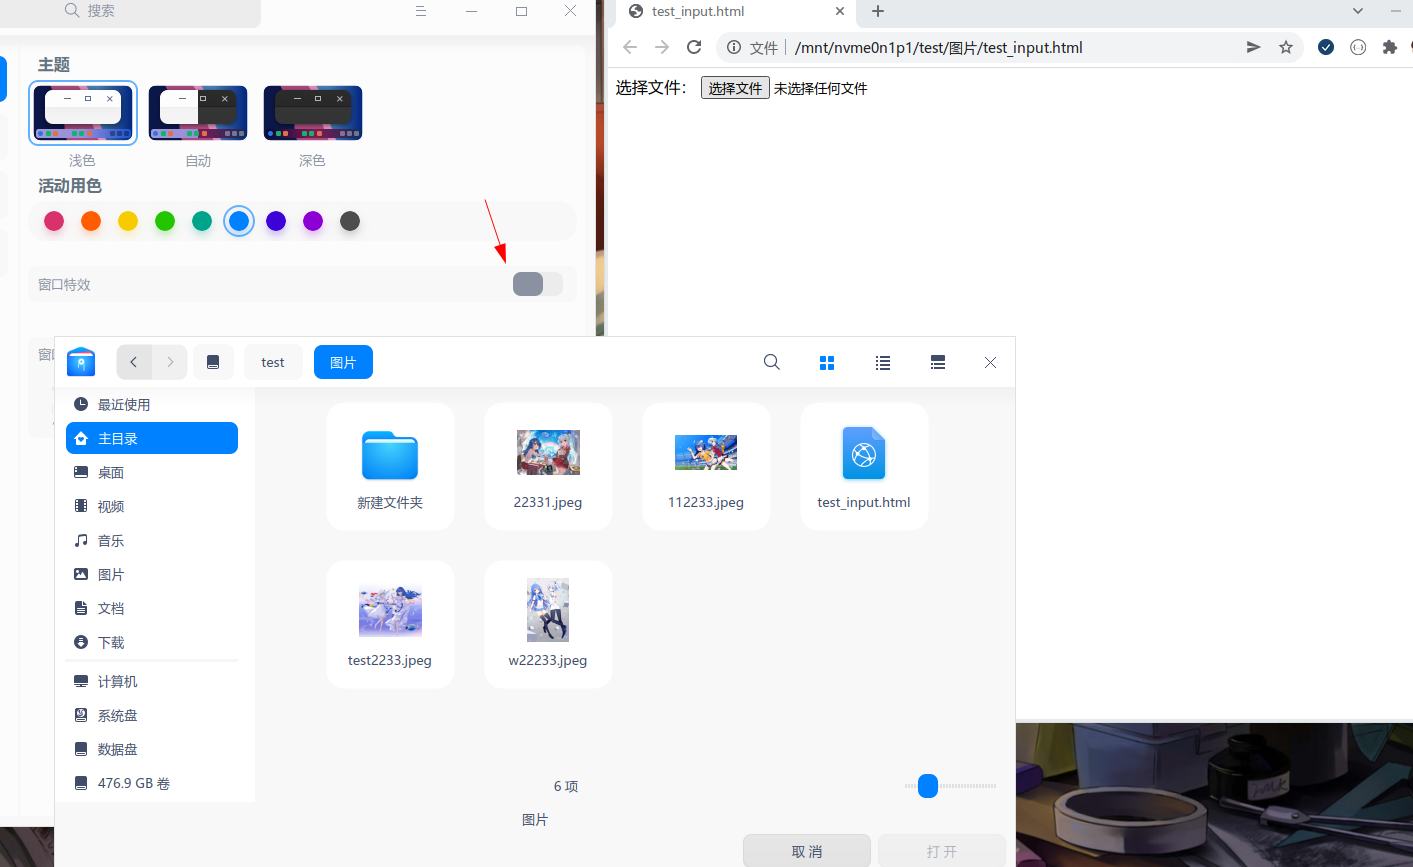
Task: Click the test breadcrumb in path bar
Action: tap(273, 362)
